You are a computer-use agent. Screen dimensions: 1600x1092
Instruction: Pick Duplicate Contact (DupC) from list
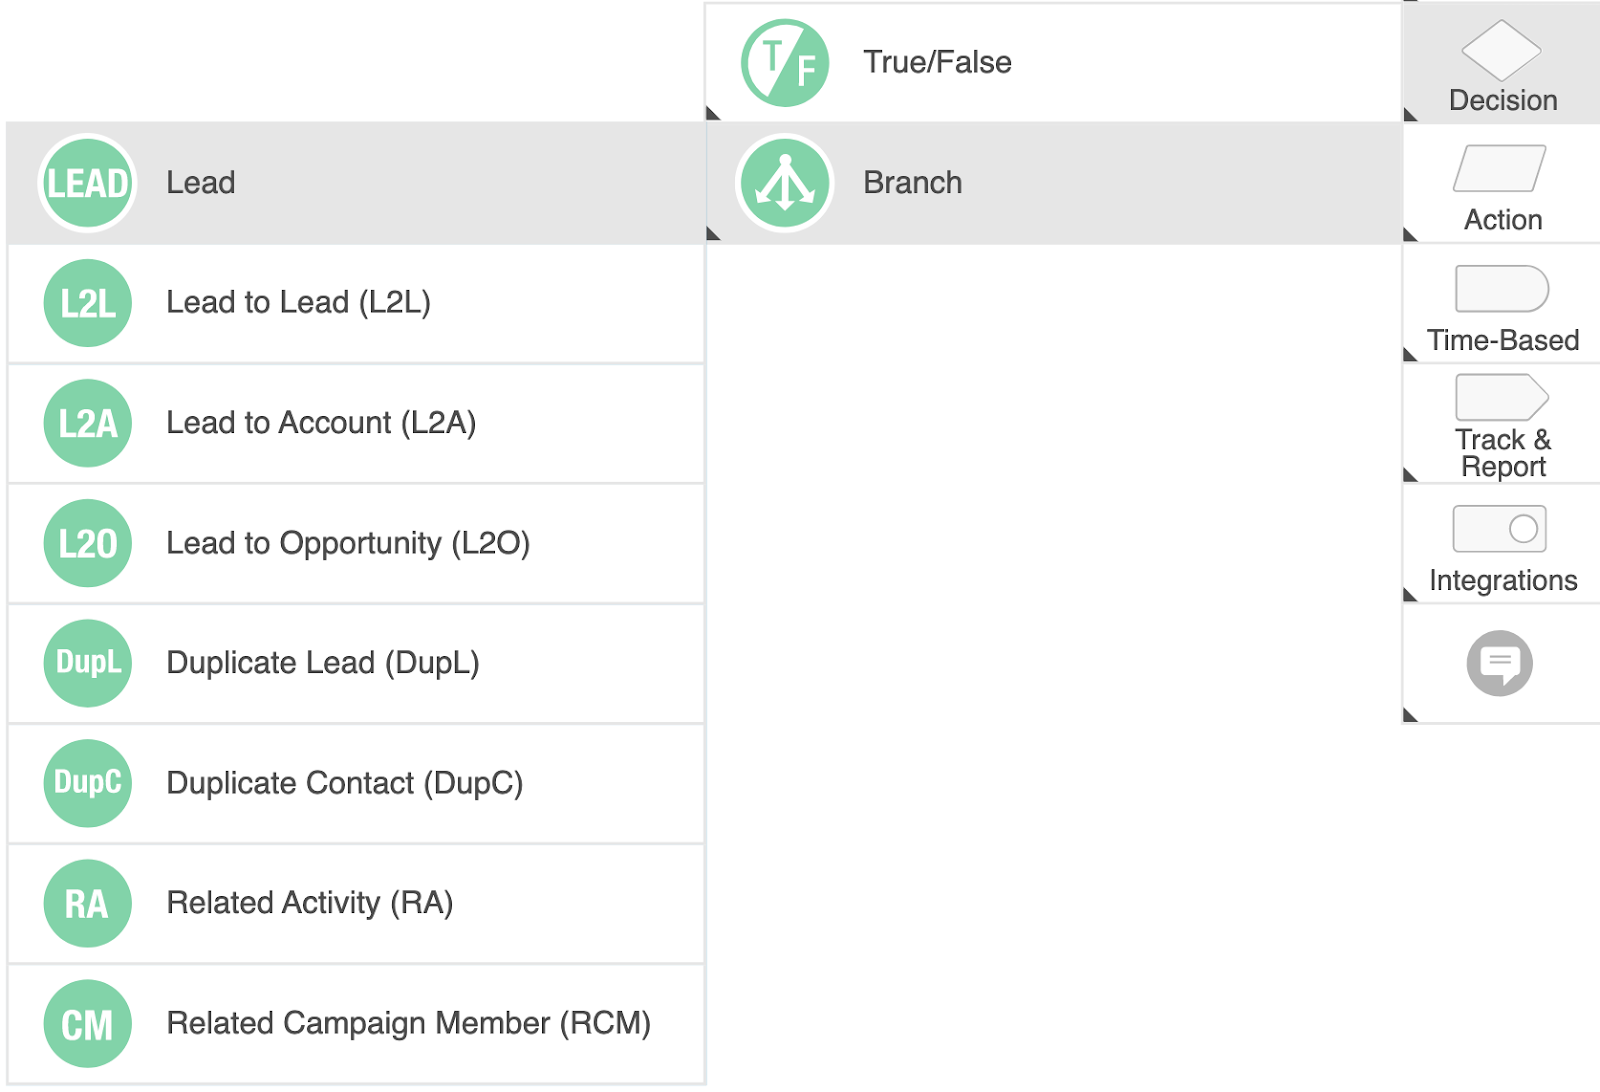(344, 783)
